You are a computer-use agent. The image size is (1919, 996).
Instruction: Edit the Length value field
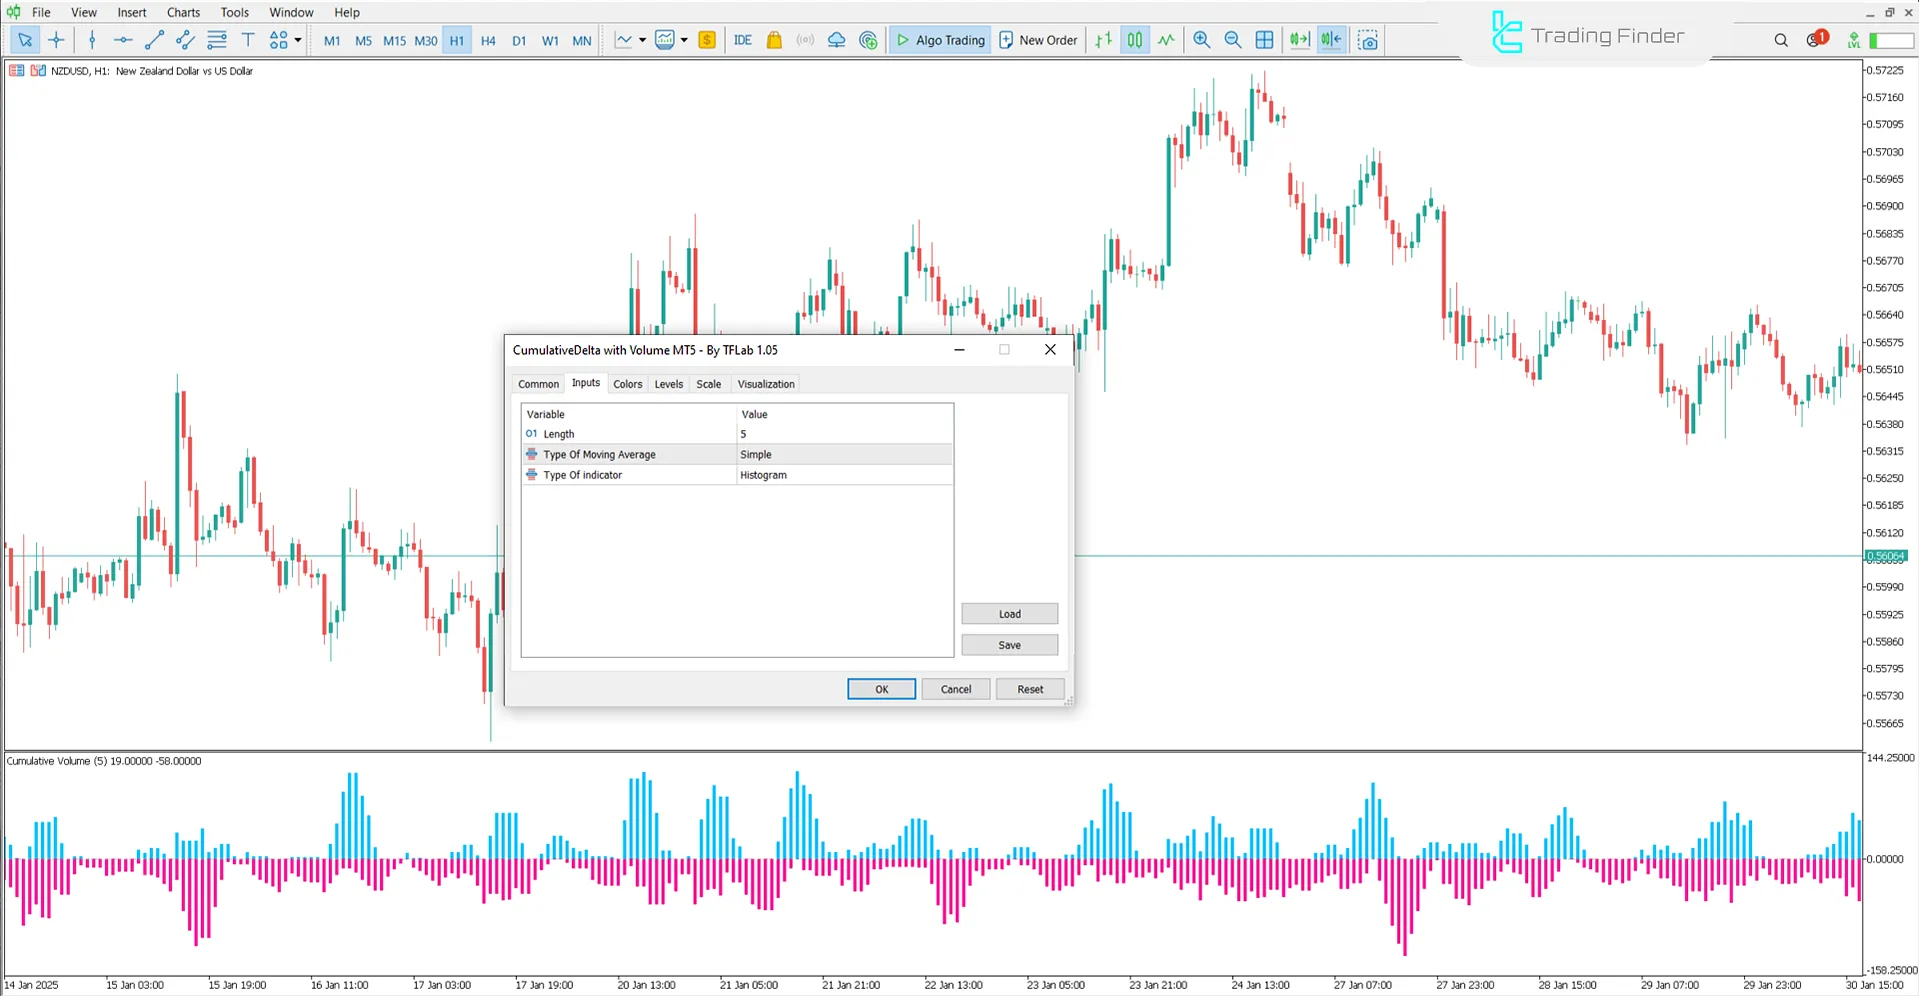pos(843,433)
